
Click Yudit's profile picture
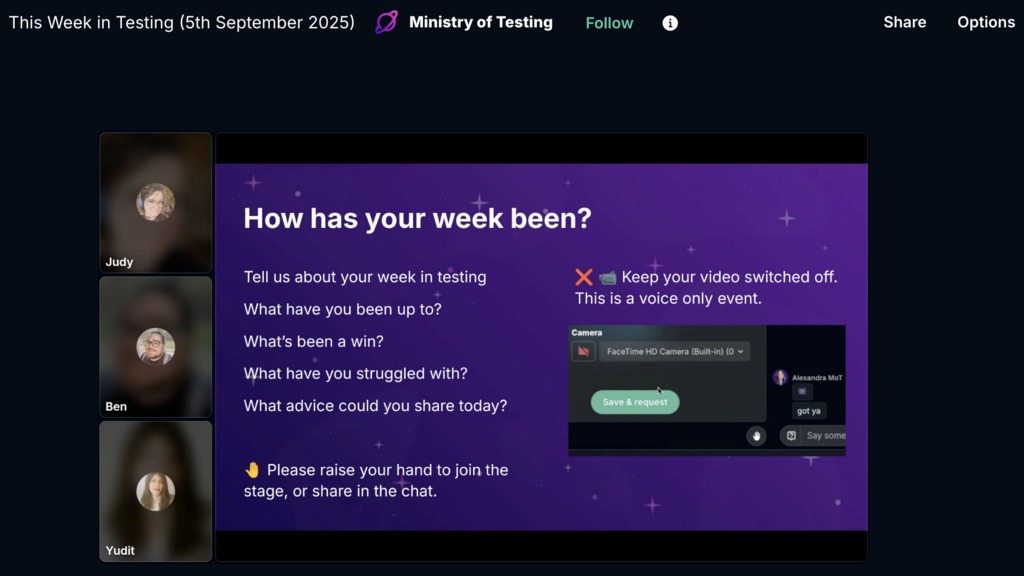point(155,491)
